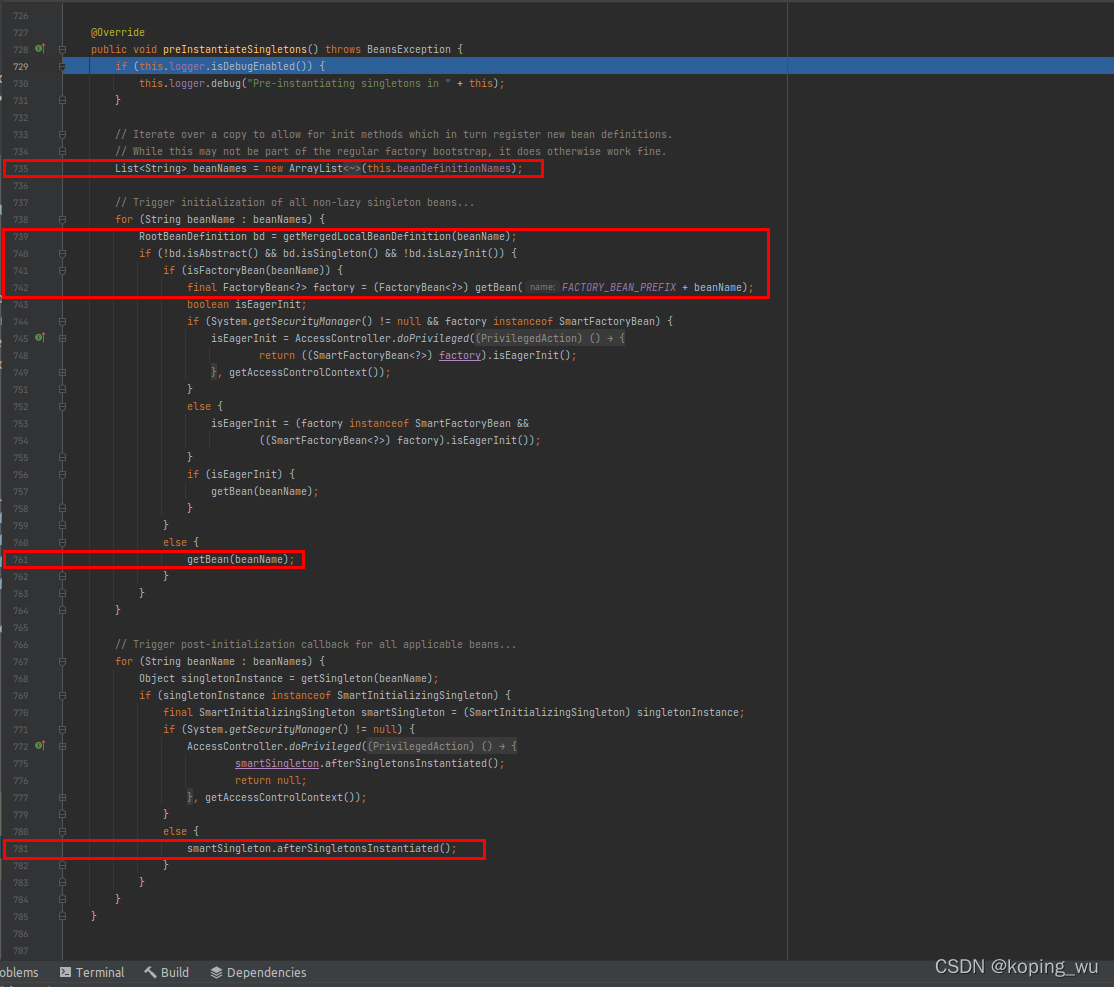1114x987 pixels.
Task: Click 'return null;' statement on line 776
Action: point(271,780)
